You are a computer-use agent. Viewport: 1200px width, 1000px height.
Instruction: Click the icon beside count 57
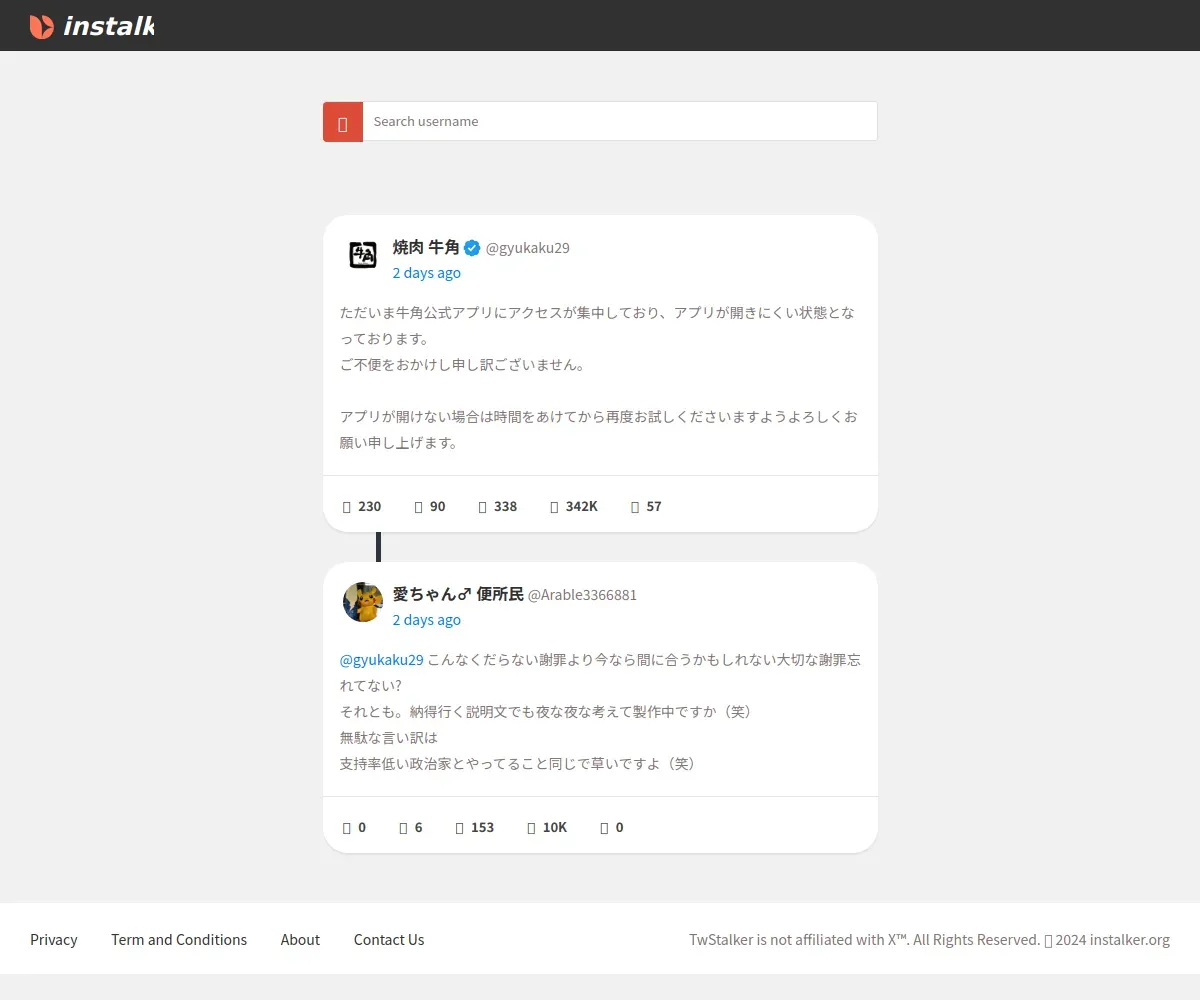tap(635, 507)
